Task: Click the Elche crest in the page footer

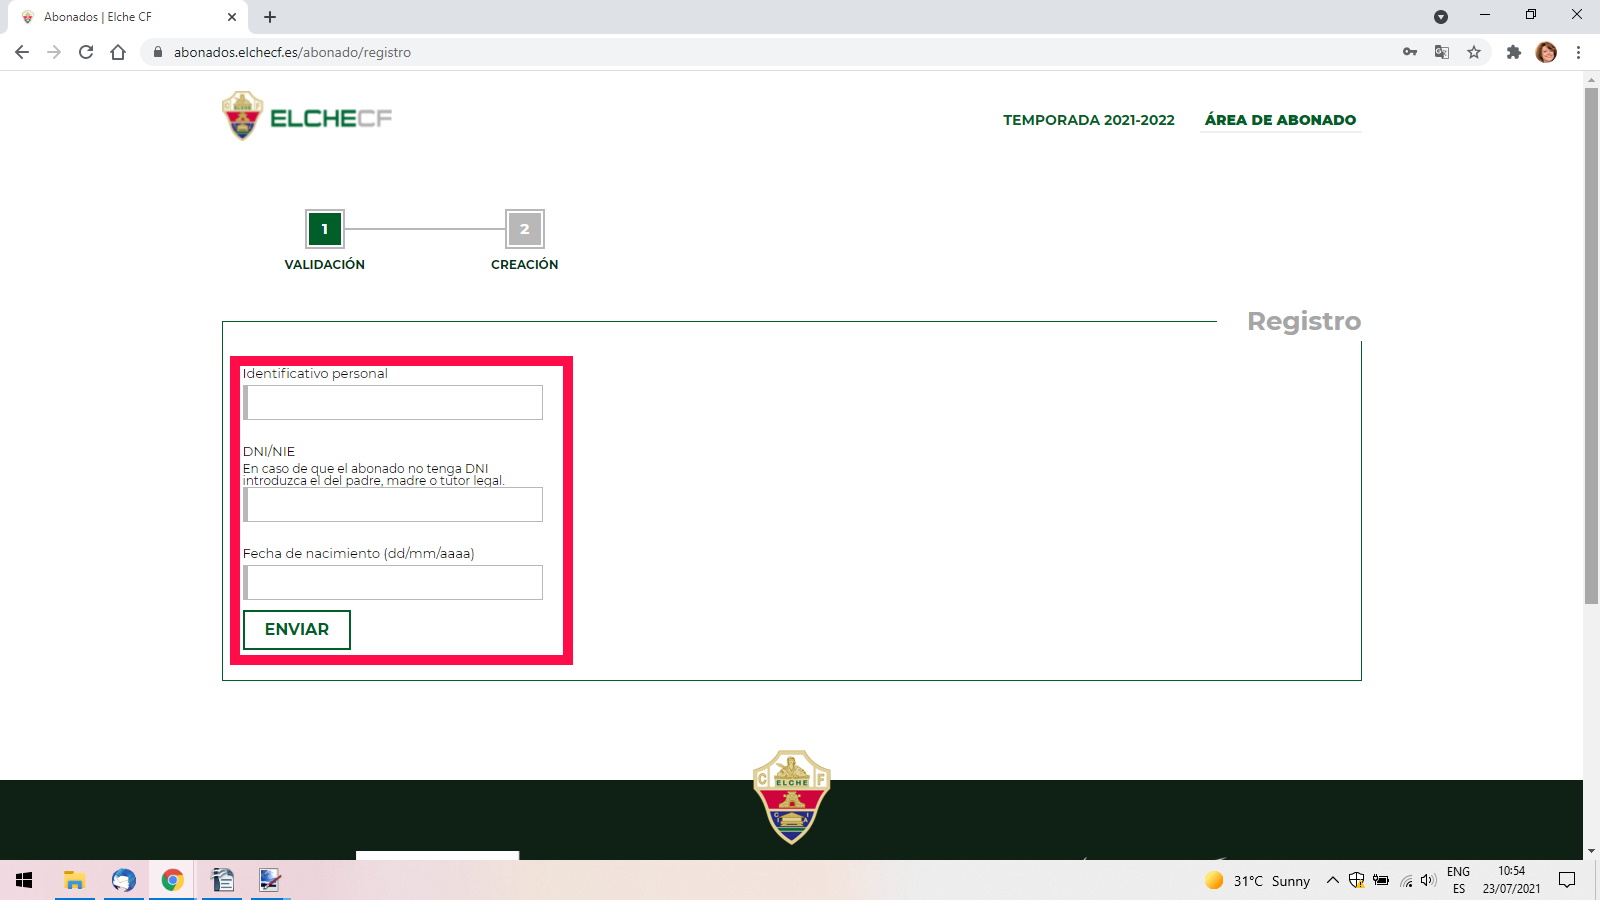Action: [791, 795]
